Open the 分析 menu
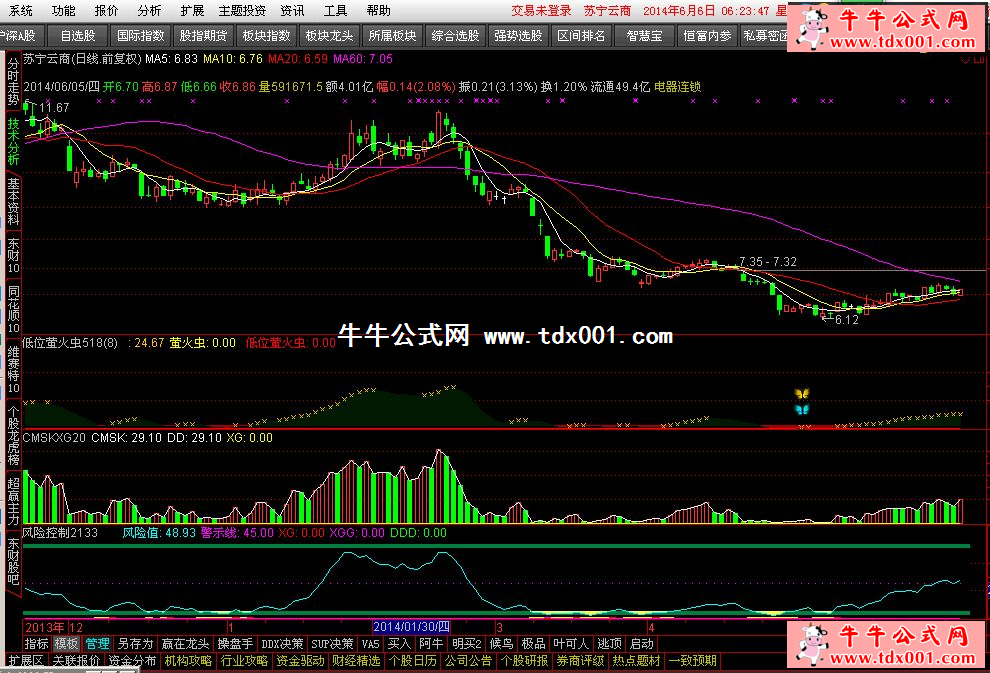This screenshot has width=990, height=673. coord(149,10)
